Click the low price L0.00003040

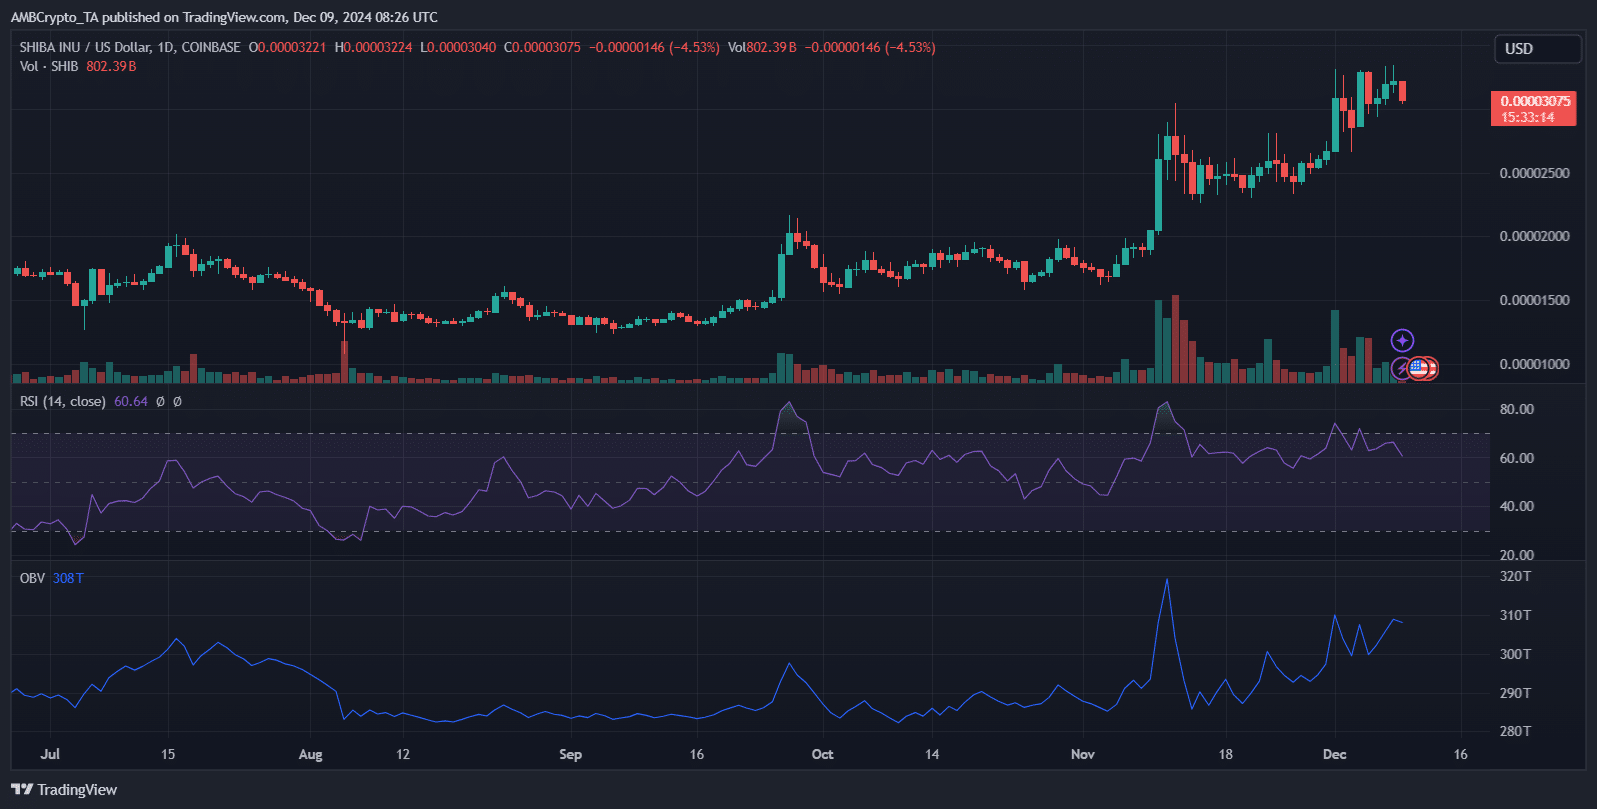tap(458, 47)
